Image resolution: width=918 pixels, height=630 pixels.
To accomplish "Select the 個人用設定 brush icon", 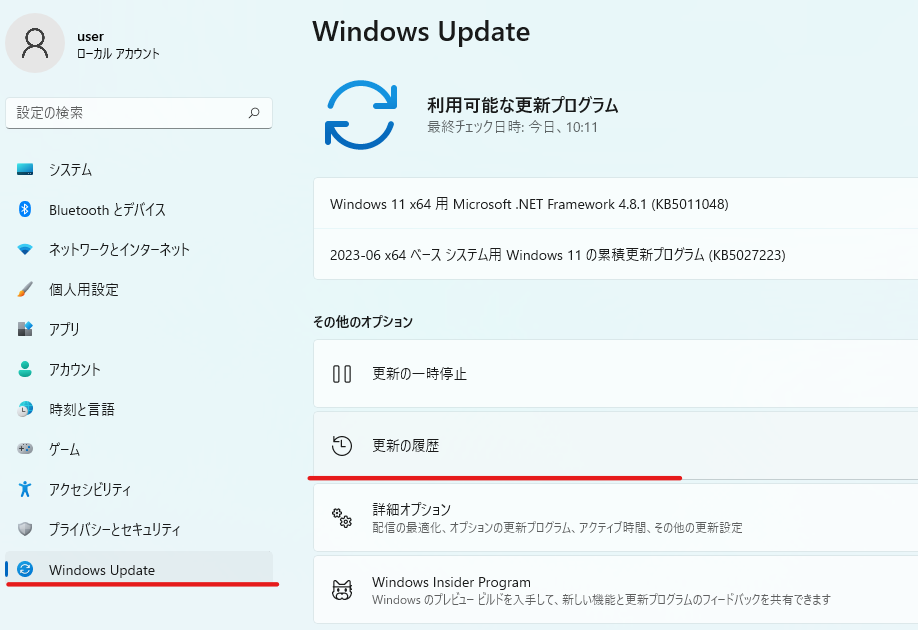I will point(27,290).
